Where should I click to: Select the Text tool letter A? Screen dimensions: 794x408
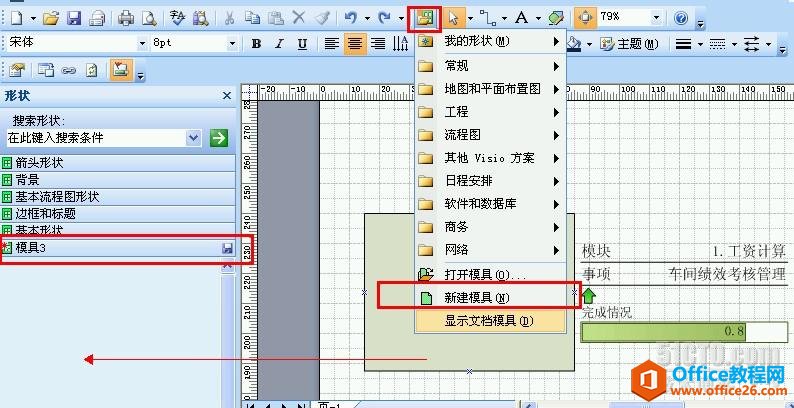tap(522, 19)
